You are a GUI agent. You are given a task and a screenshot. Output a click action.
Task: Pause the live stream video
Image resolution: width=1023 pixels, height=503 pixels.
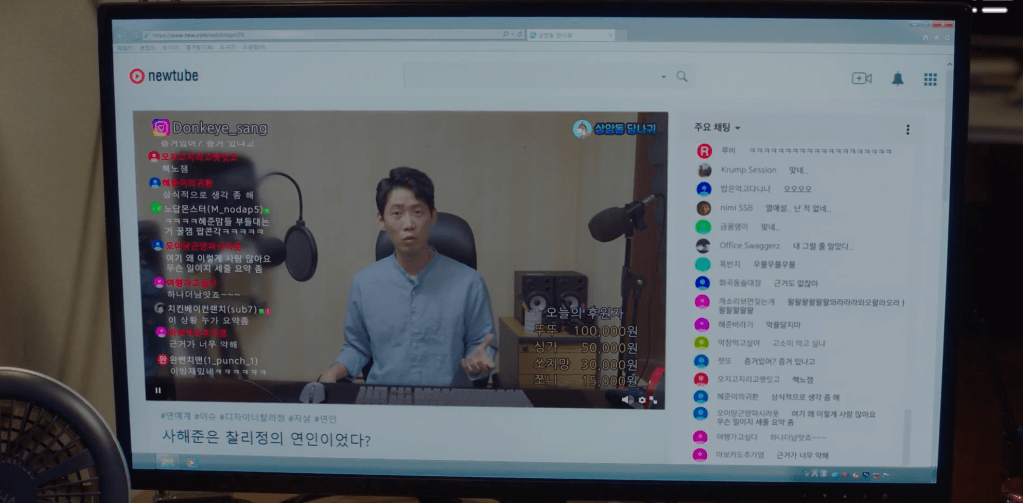coord(158,390)
